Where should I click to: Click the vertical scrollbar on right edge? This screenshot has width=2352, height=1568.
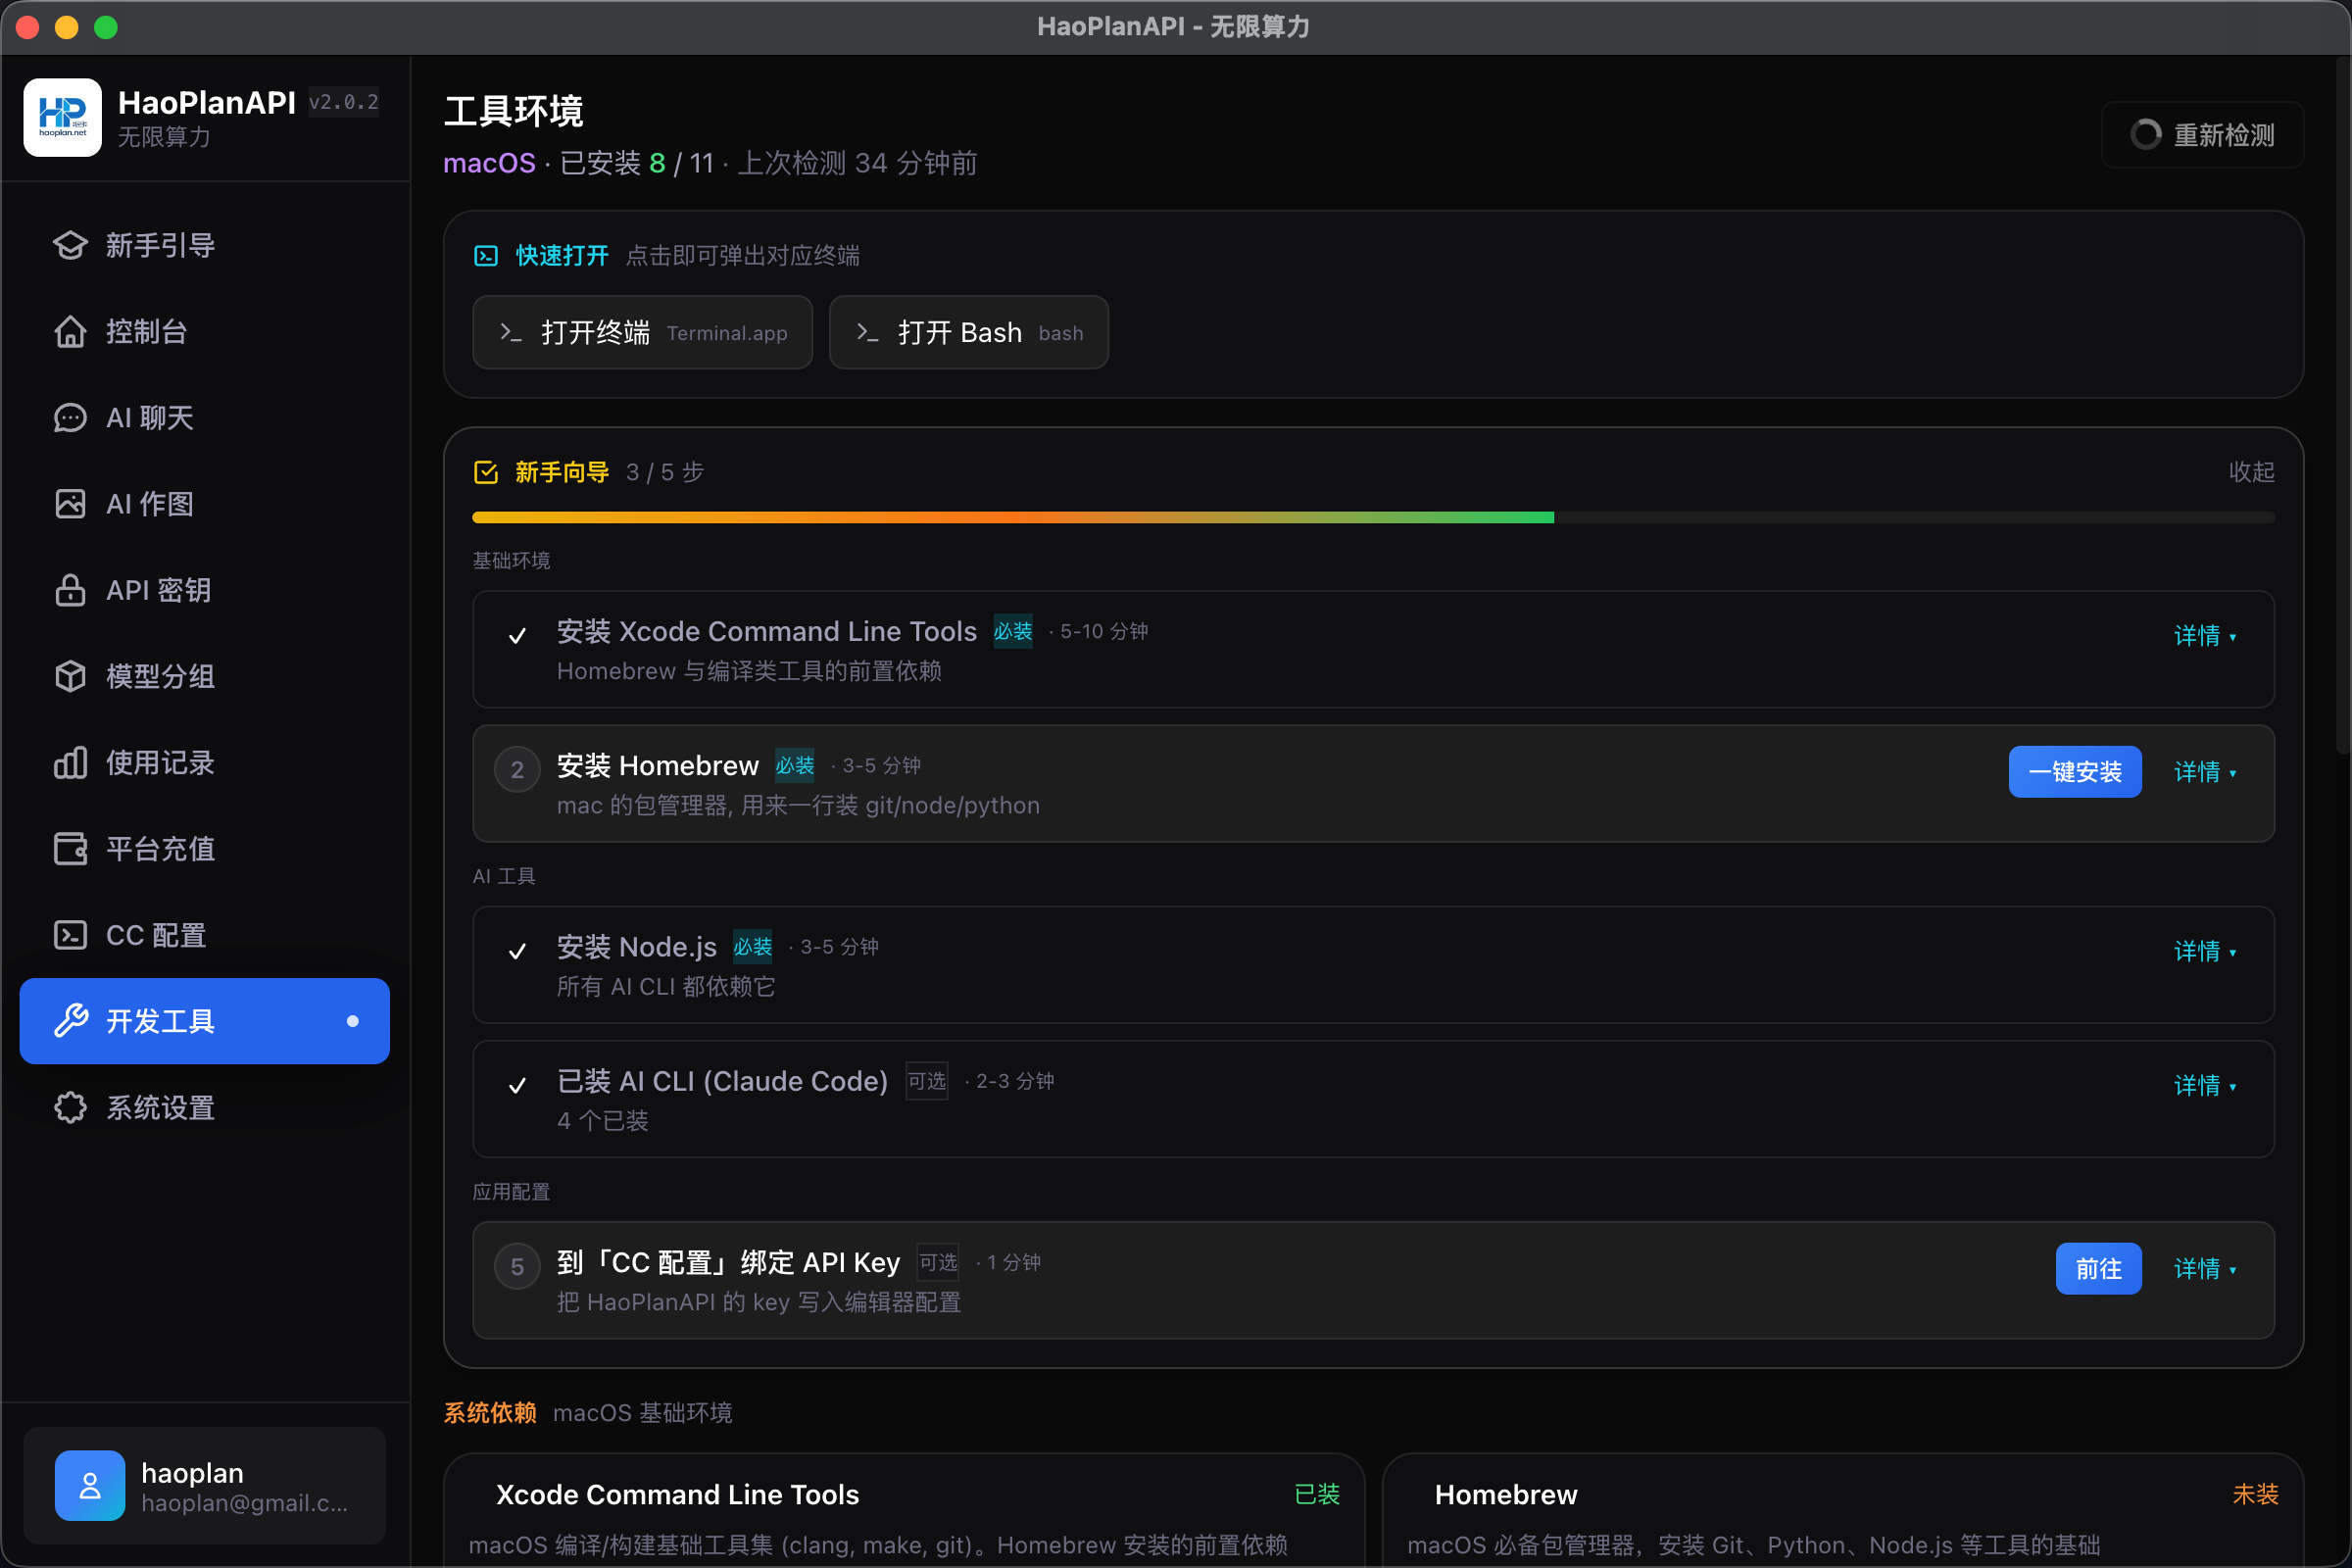(x=2342, y=405)
